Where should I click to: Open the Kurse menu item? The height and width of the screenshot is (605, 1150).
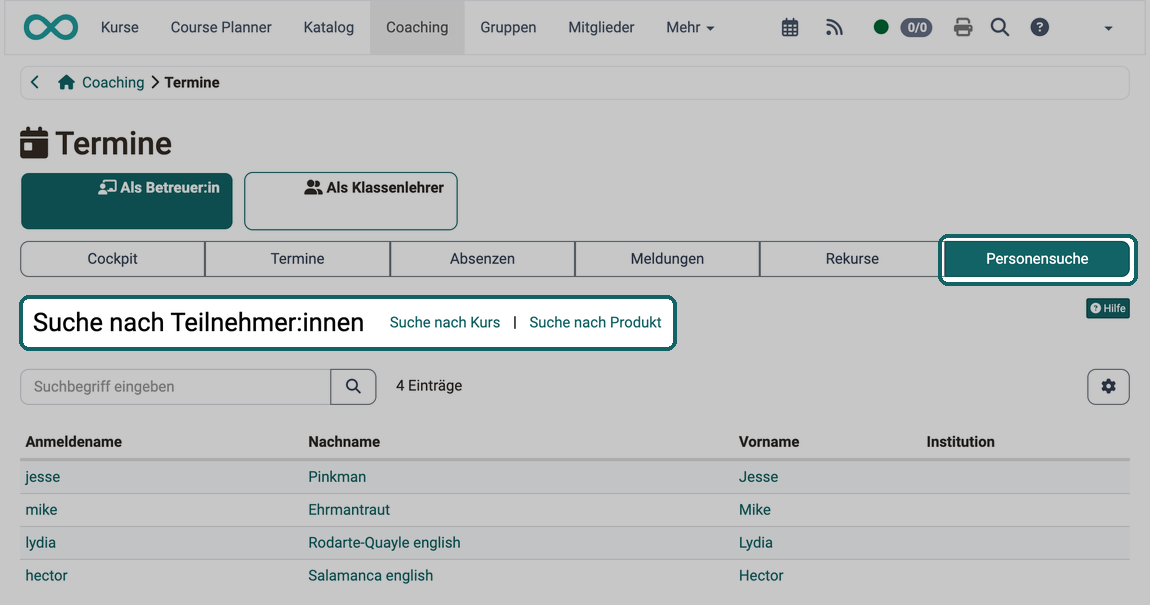120,27
